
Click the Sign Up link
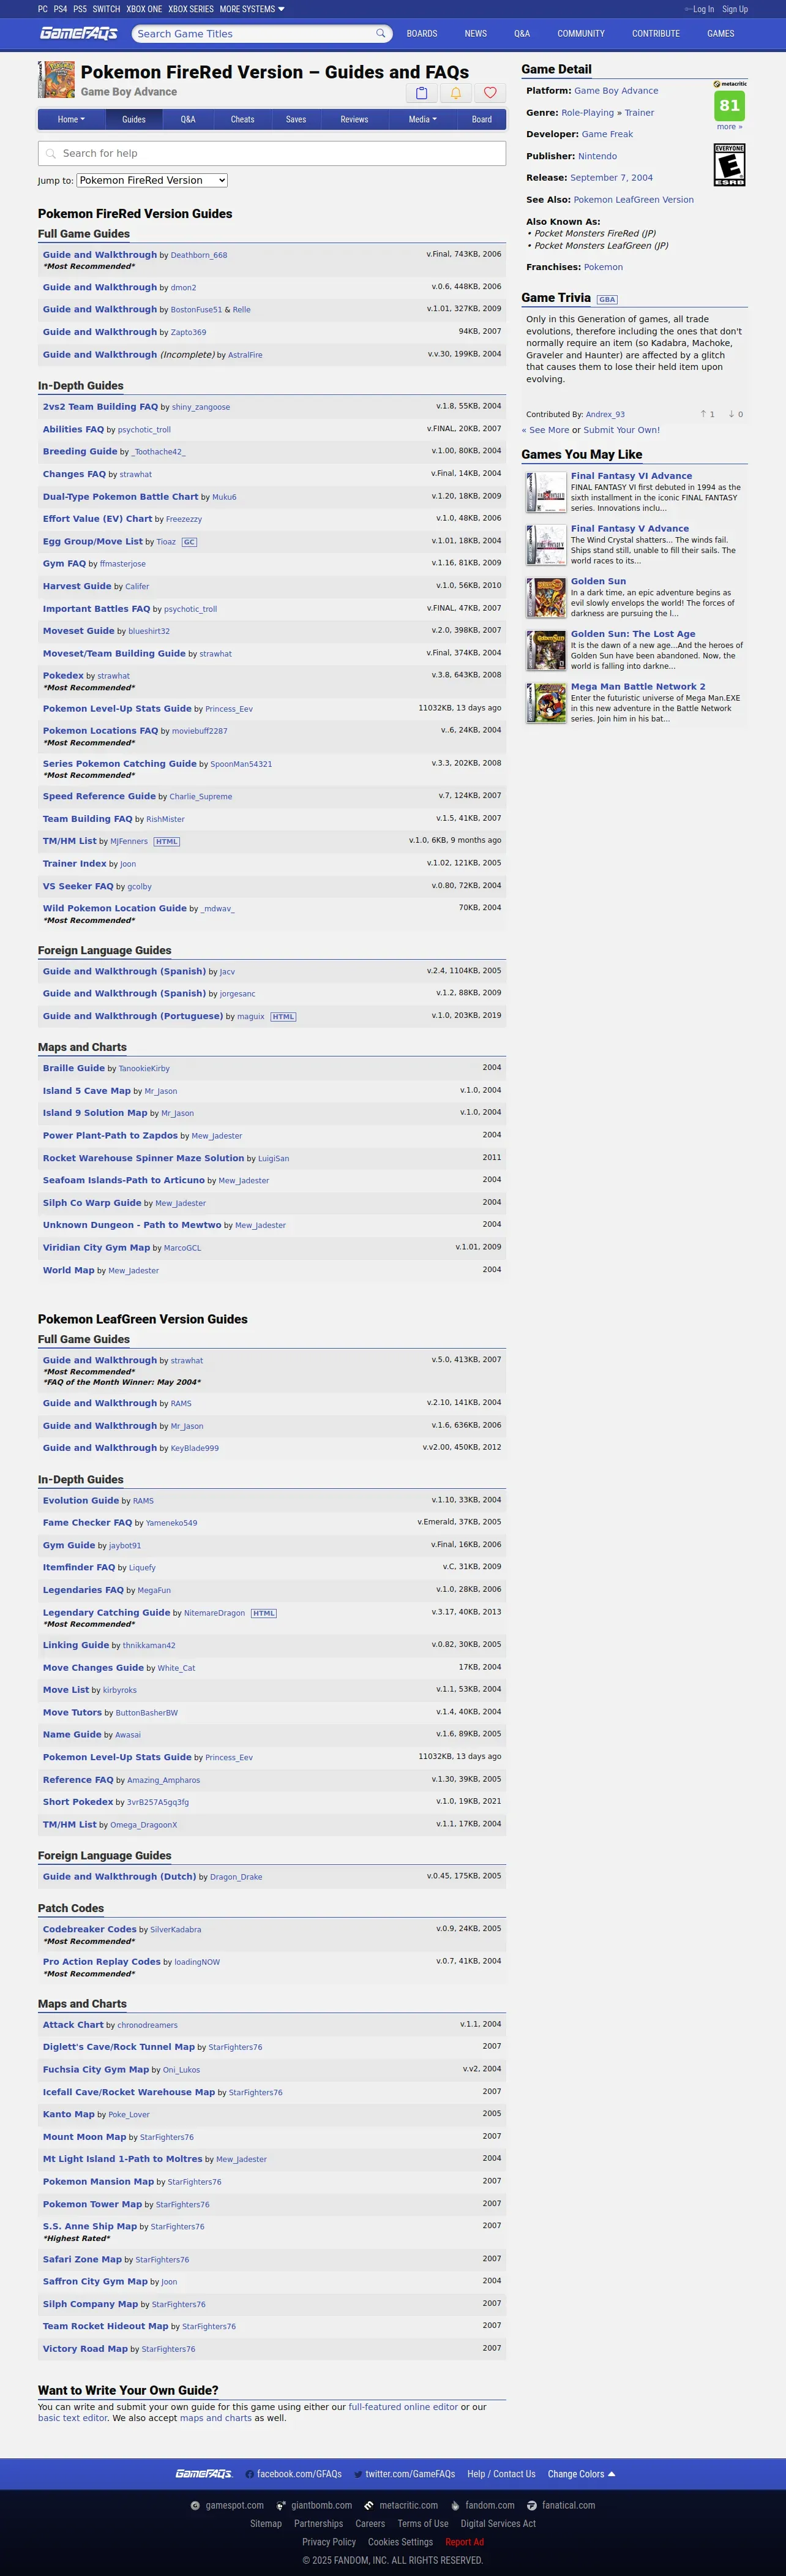pyautogui.click(x=735, y=9)
